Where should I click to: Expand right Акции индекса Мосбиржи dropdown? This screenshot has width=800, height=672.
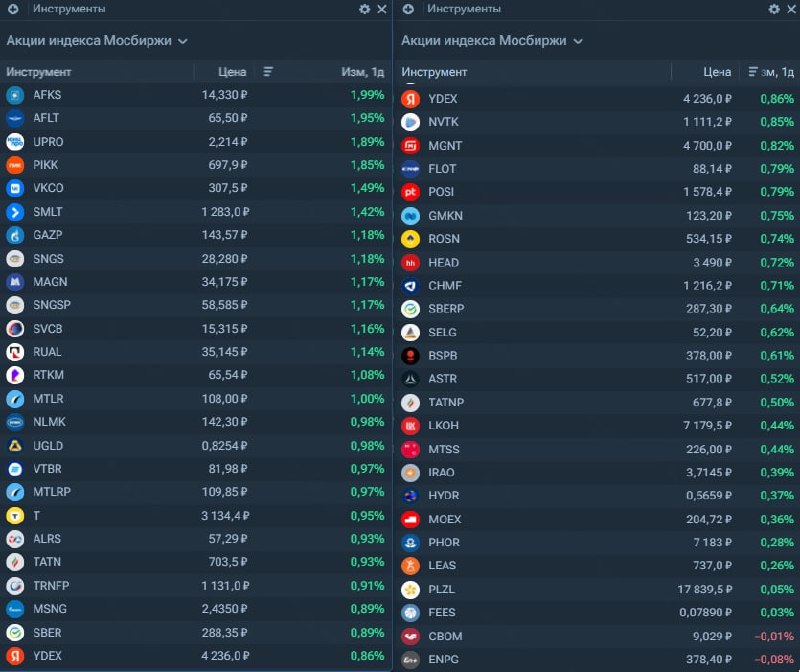[x=492, y=41]
